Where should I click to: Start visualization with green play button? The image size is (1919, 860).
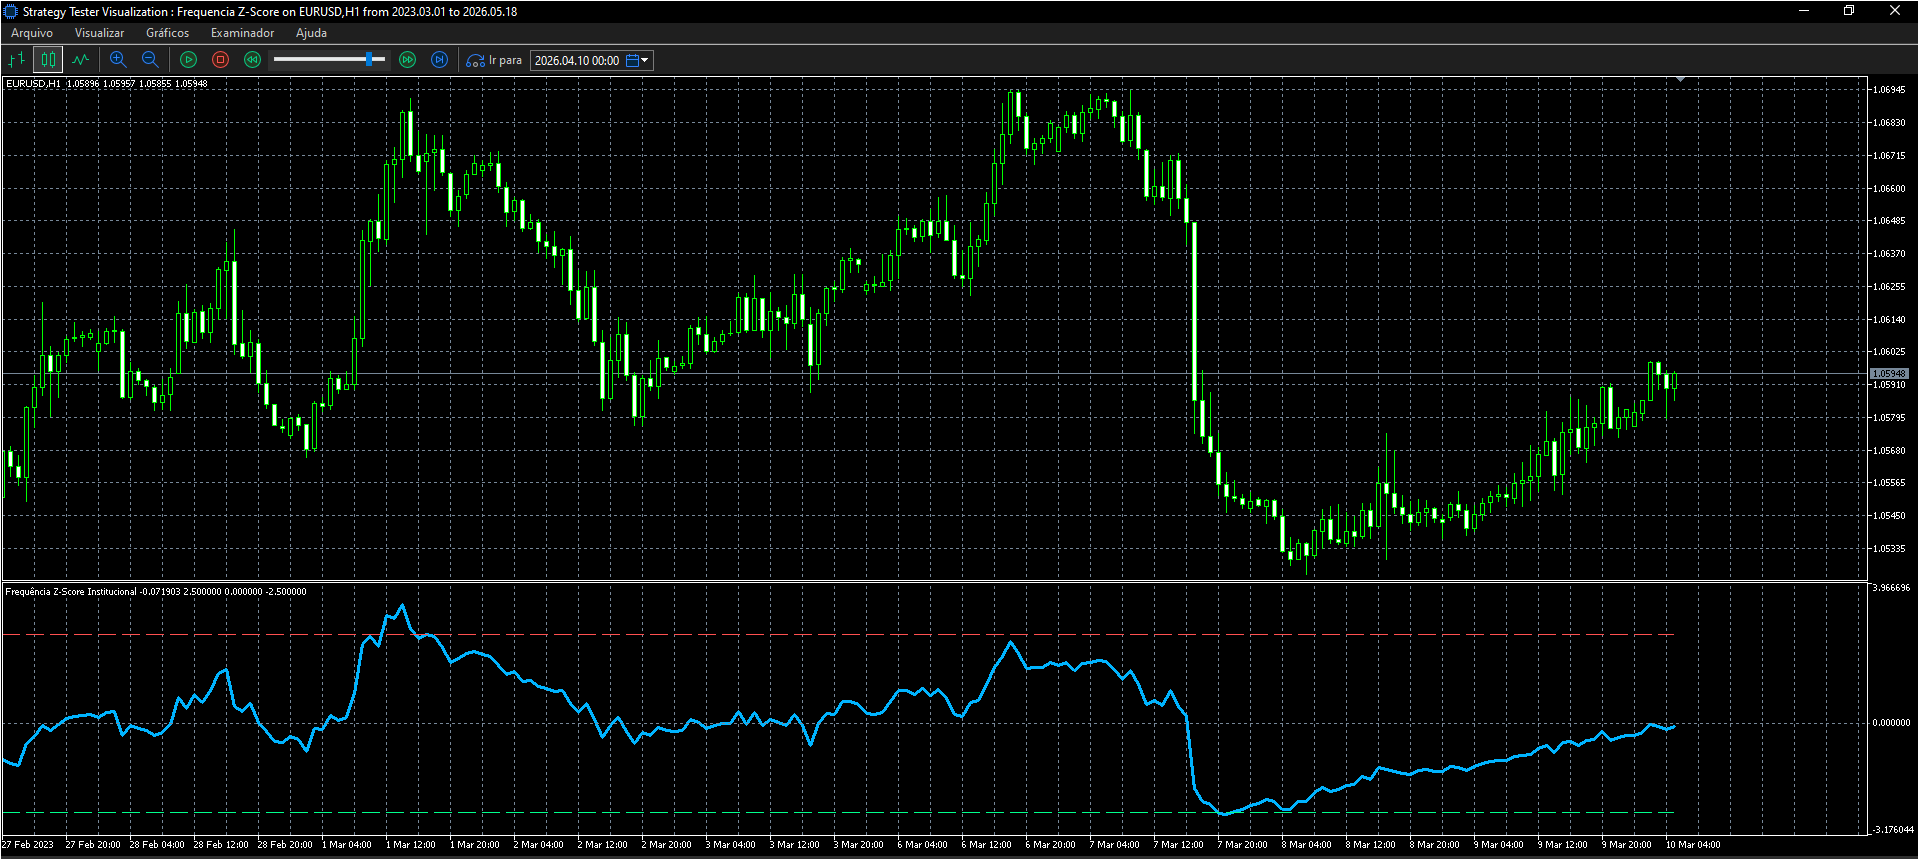coord(189,60)
